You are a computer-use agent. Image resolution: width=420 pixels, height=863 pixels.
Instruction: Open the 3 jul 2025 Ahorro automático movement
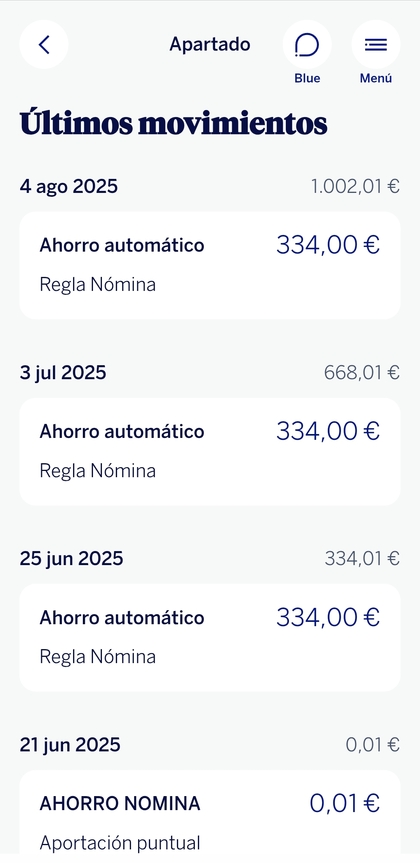(210, 451)
